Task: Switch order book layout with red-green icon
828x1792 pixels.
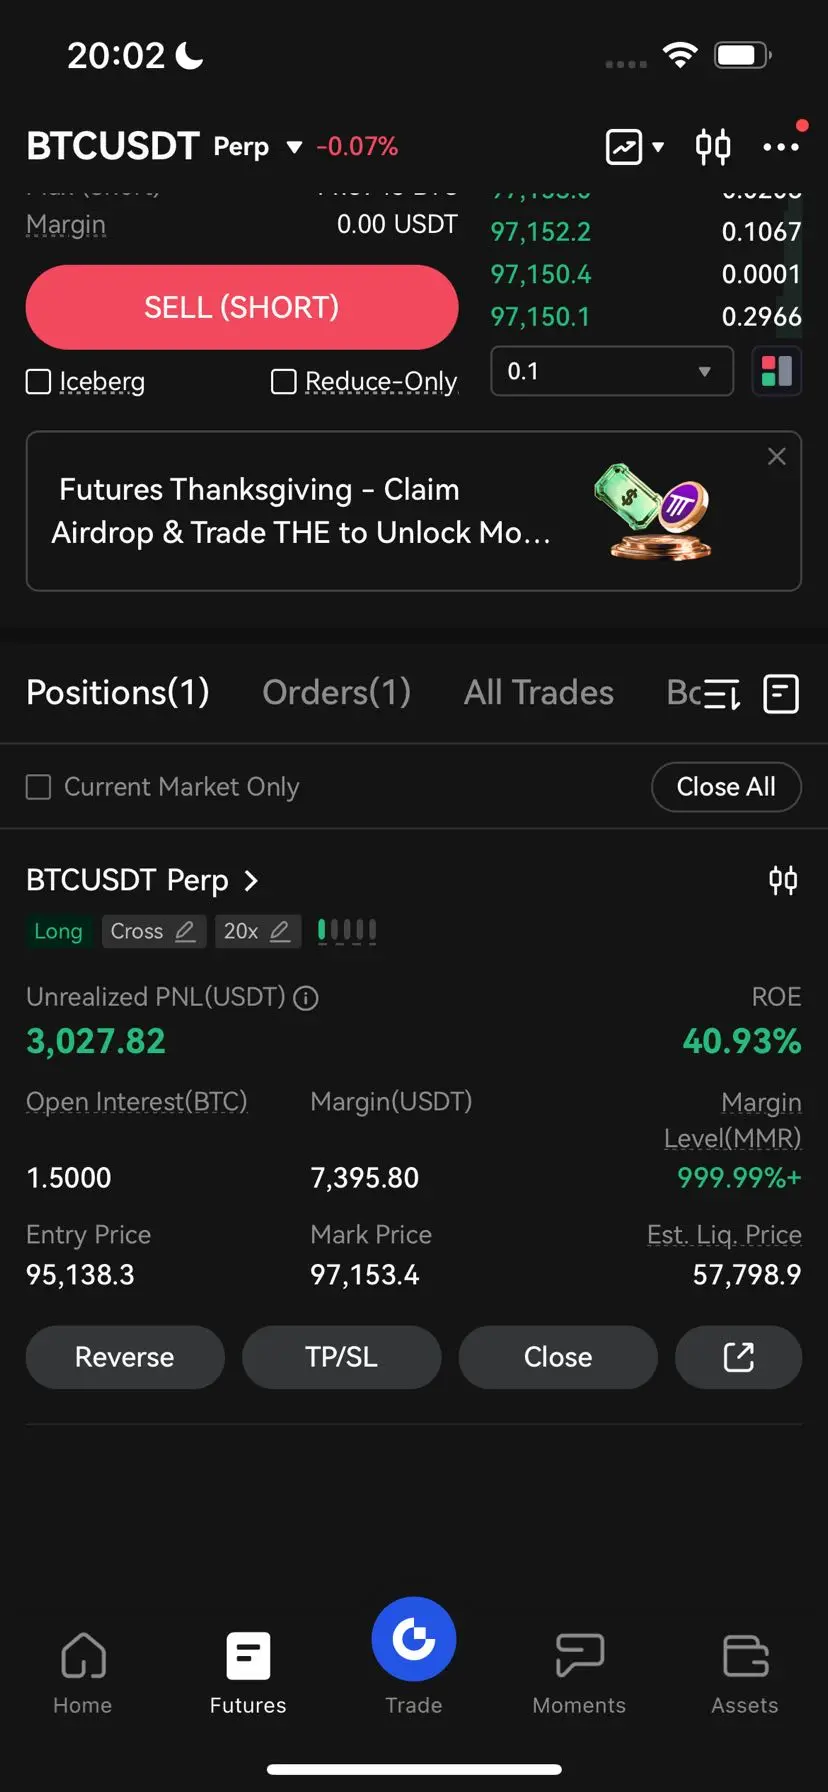Action: 776,371
